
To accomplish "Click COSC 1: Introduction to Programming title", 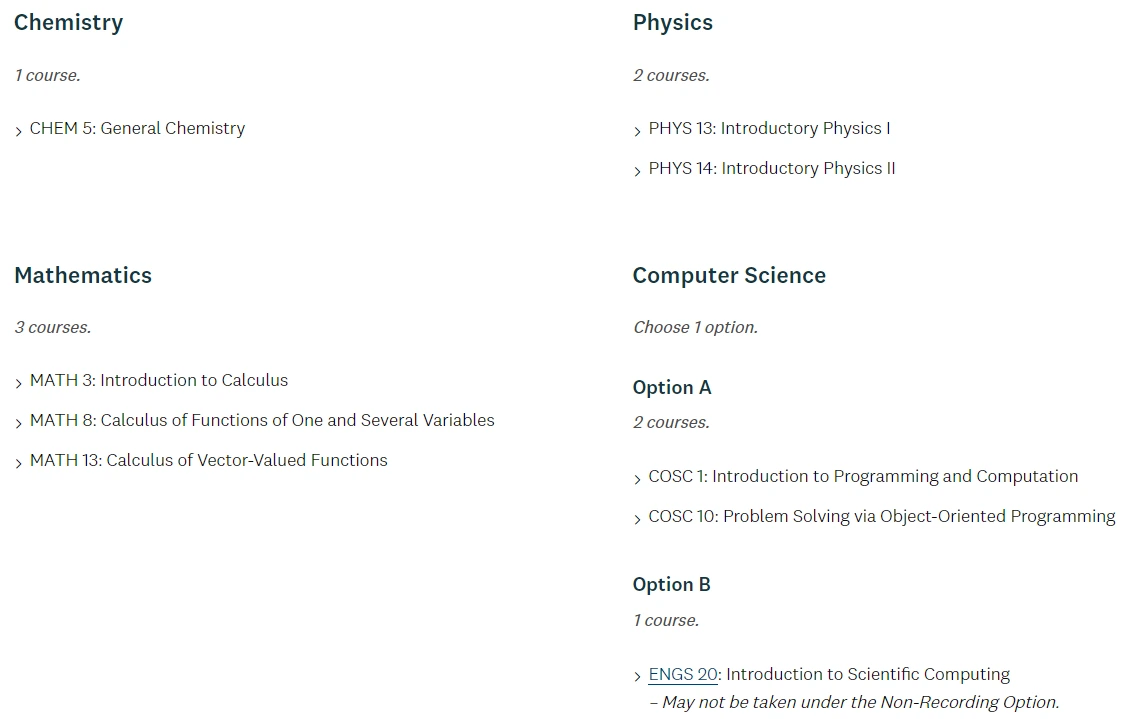I will click(x=863, y=476).
